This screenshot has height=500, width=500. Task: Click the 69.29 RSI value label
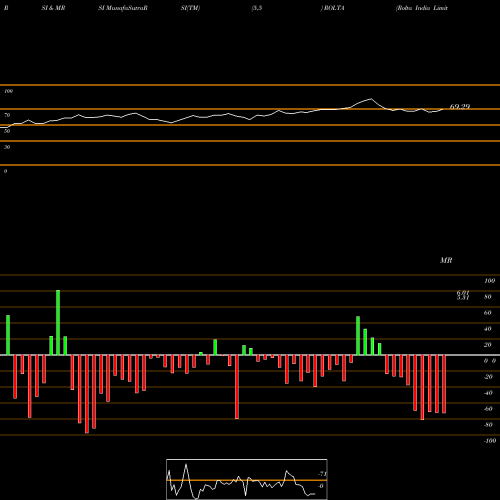(460, 107)
